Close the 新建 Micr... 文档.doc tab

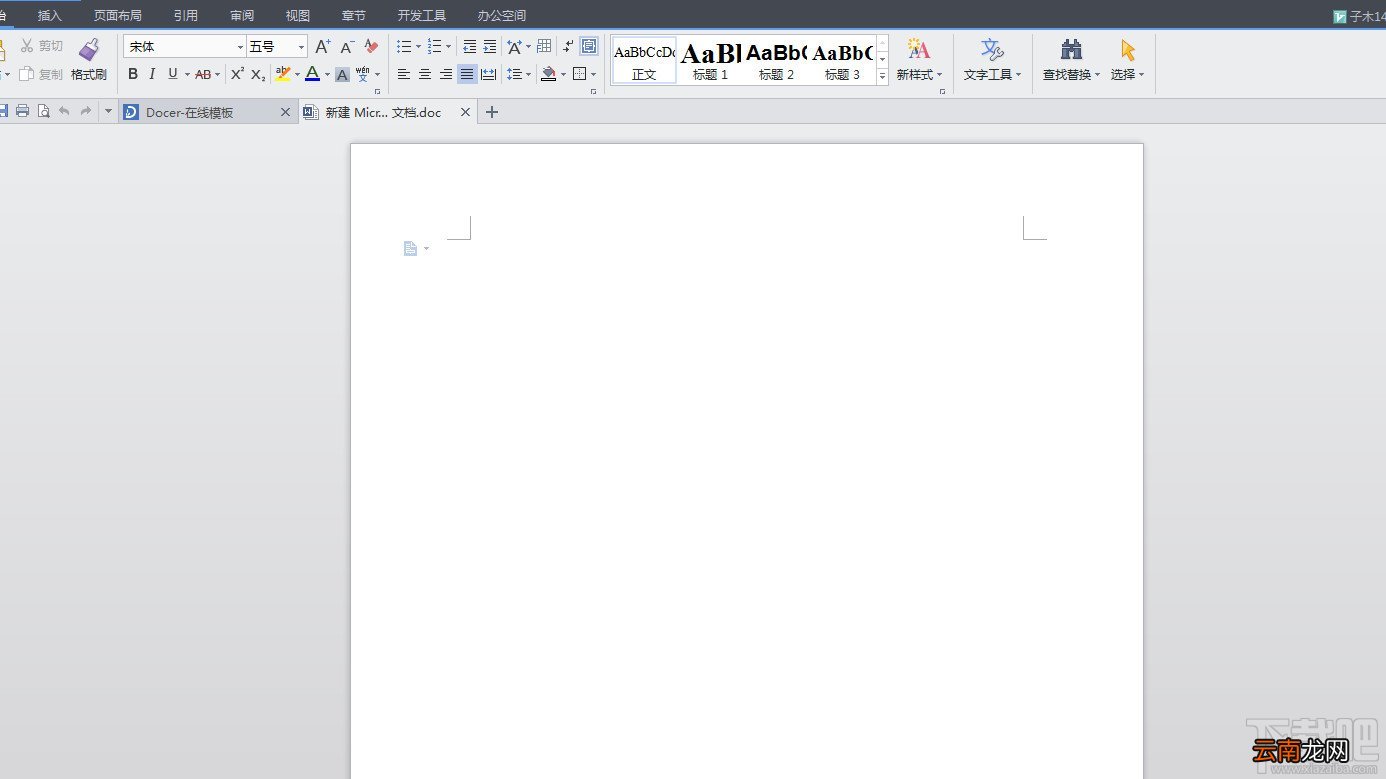465,112
